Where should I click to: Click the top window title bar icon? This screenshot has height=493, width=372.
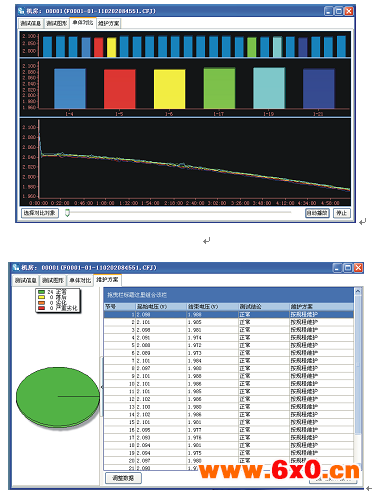click(21, 11)
